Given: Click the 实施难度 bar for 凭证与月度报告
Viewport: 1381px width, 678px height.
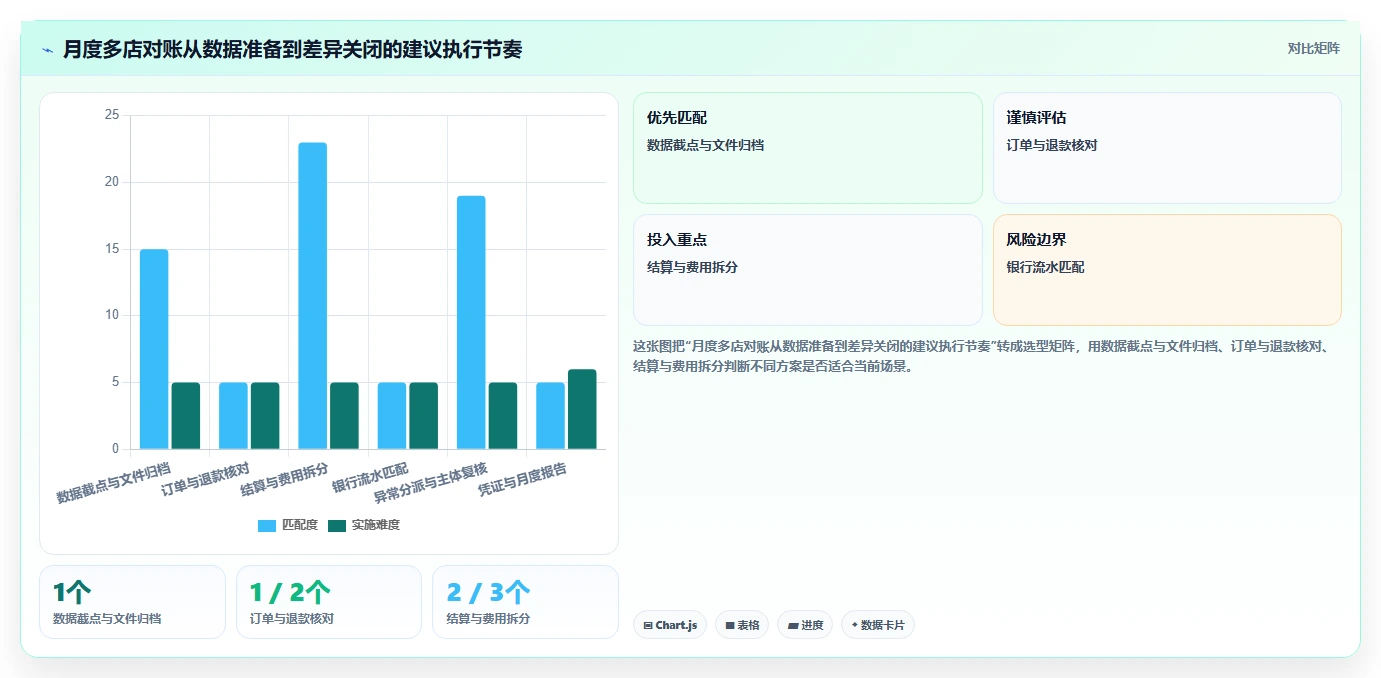Looking at the screenshot, I should 582,409.
